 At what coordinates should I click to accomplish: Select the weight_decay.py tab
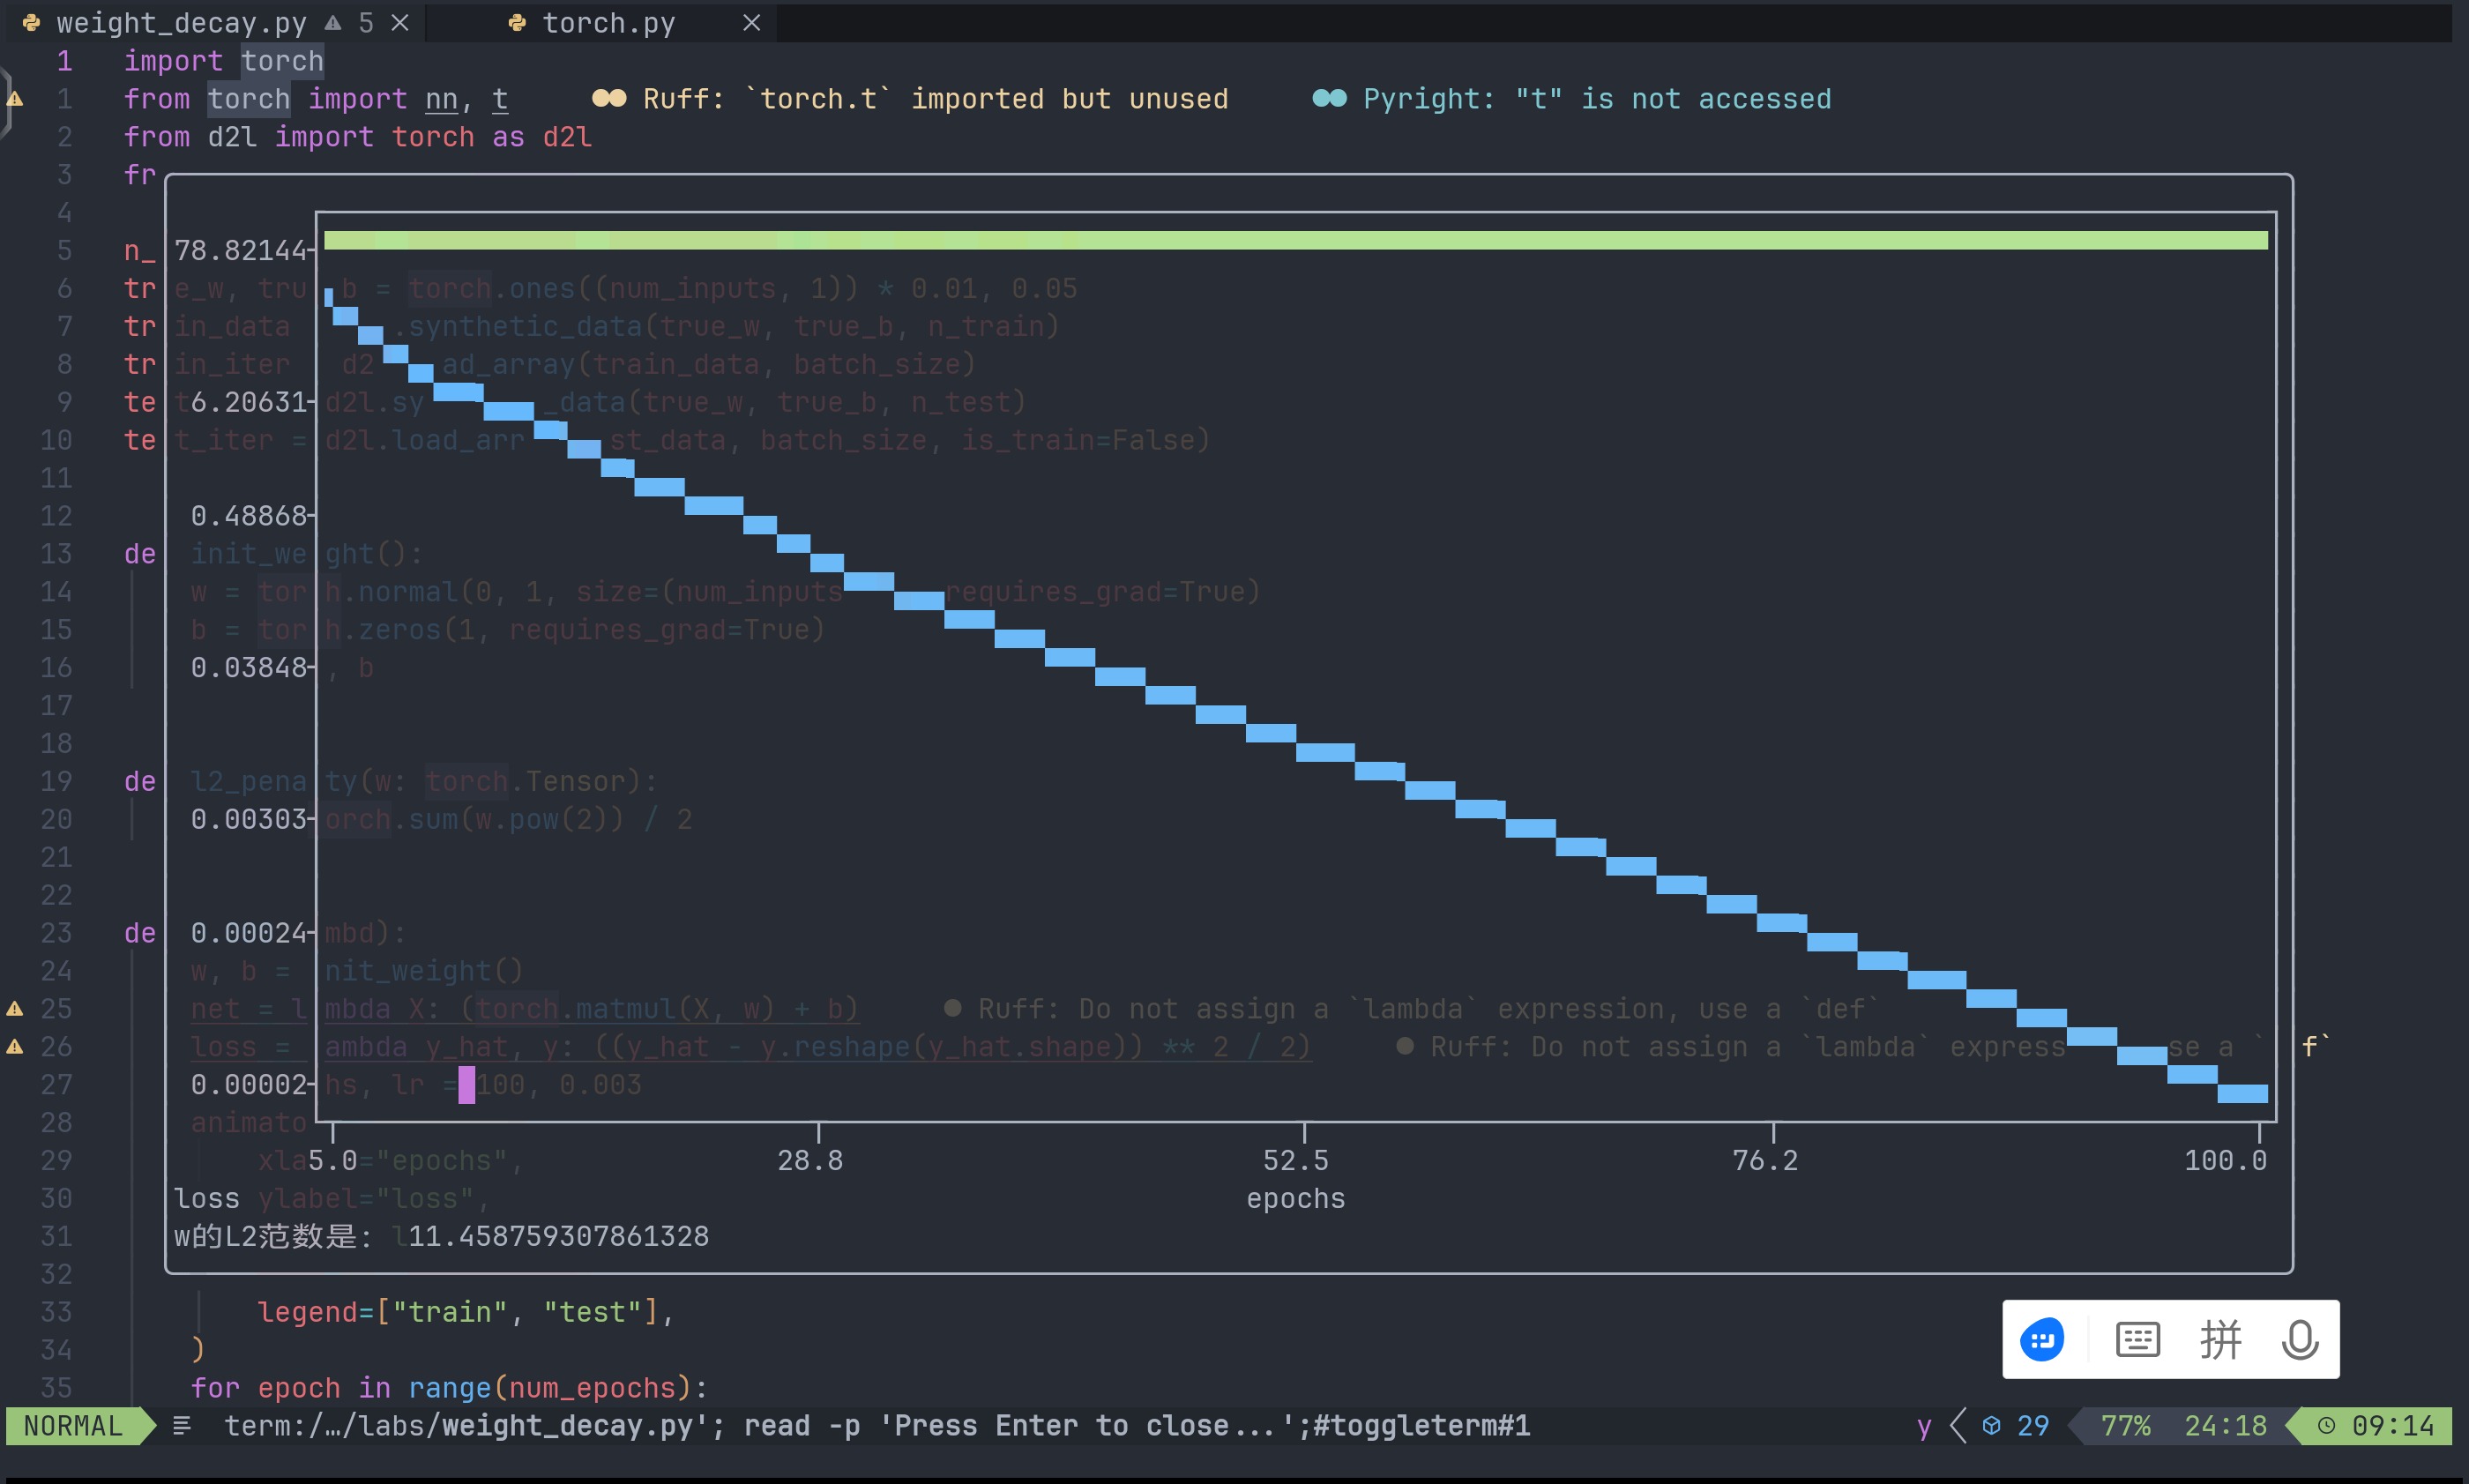[x=180, y=23]
